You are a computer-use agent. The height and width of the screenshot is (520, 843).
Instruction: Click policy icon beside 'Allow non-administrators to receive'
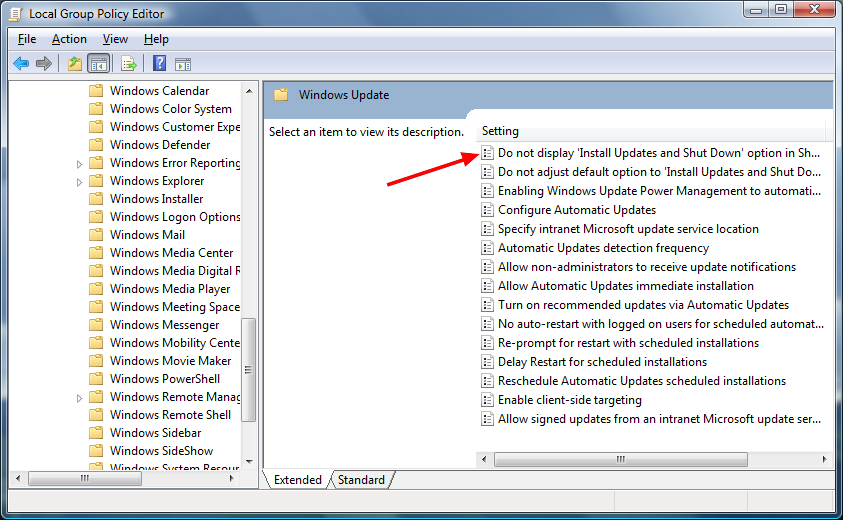coord(487,267)
